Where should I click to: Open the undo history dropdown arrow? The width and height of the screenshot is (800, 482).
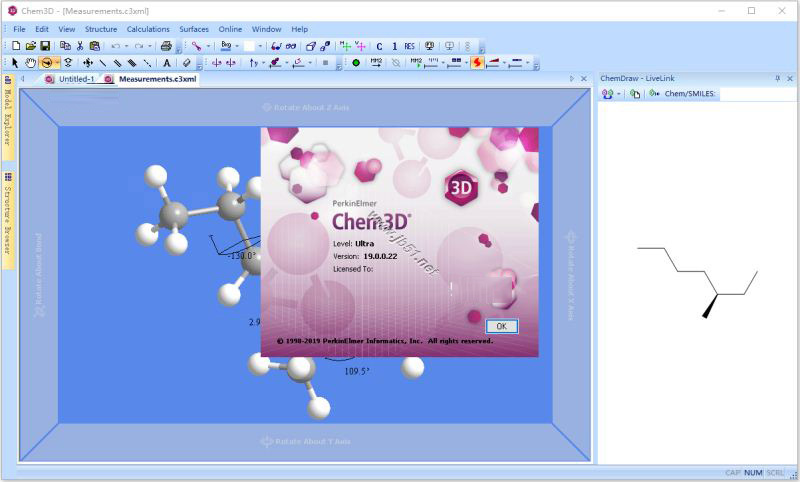pos(127,46)
